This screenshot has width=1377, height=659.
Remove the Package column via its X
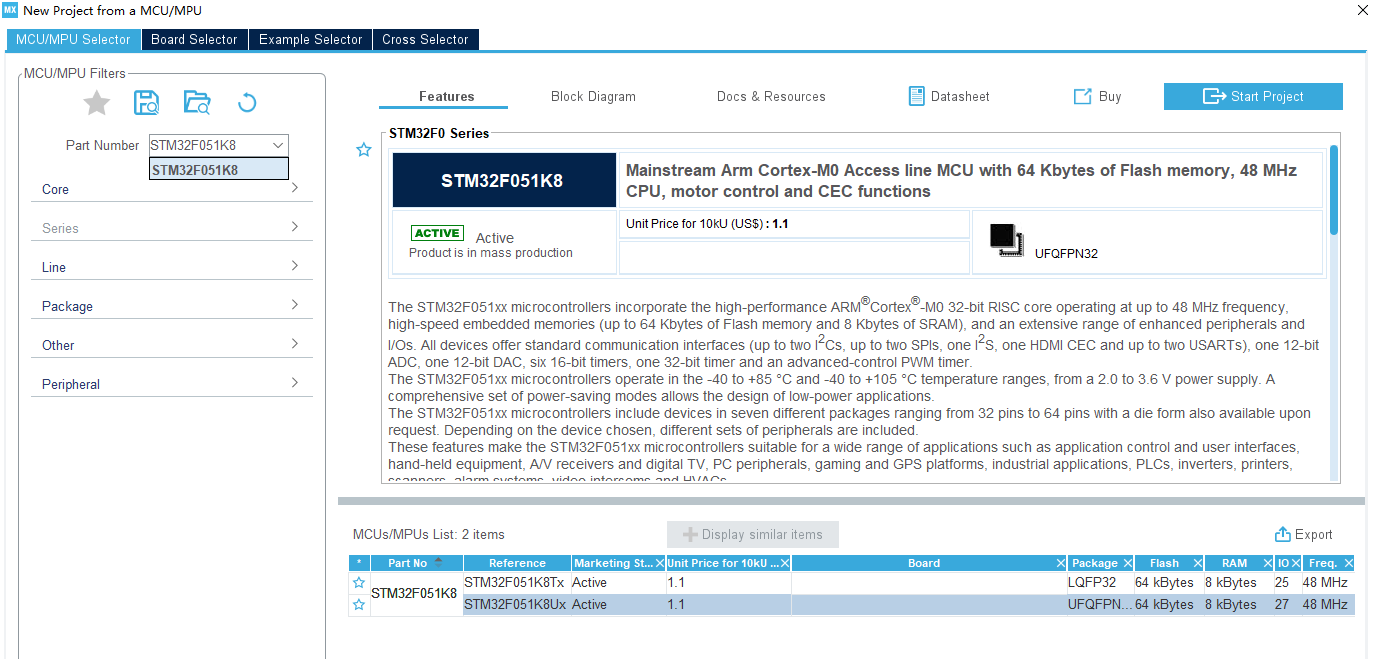coord(1127,563)
